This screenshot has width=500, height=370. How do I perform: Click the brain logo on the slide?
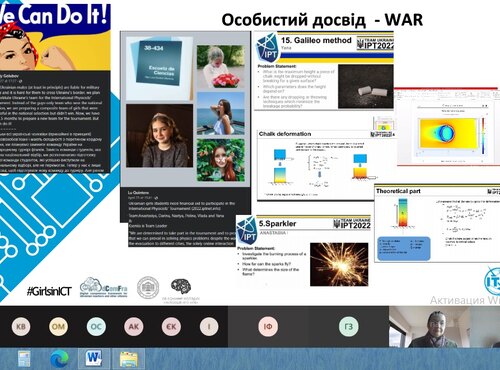pyautogui.click(x=181, y=287)
